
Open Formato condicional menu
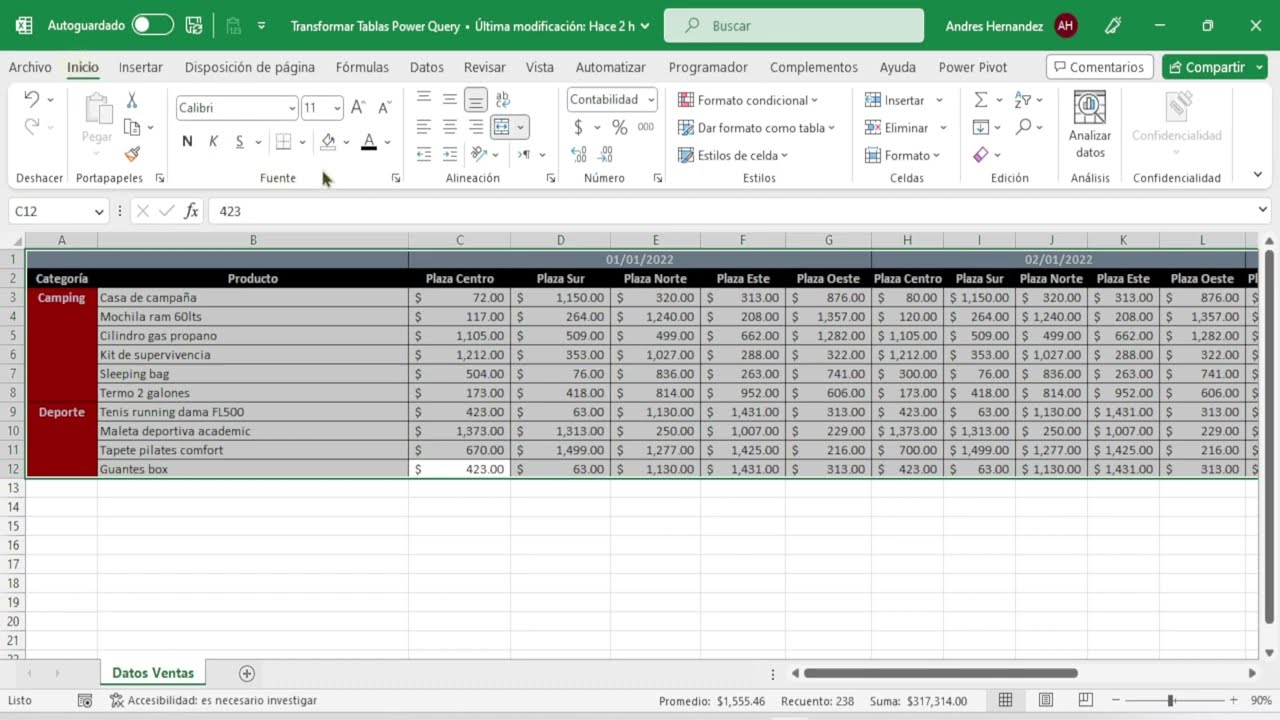(x=748, y=100)
